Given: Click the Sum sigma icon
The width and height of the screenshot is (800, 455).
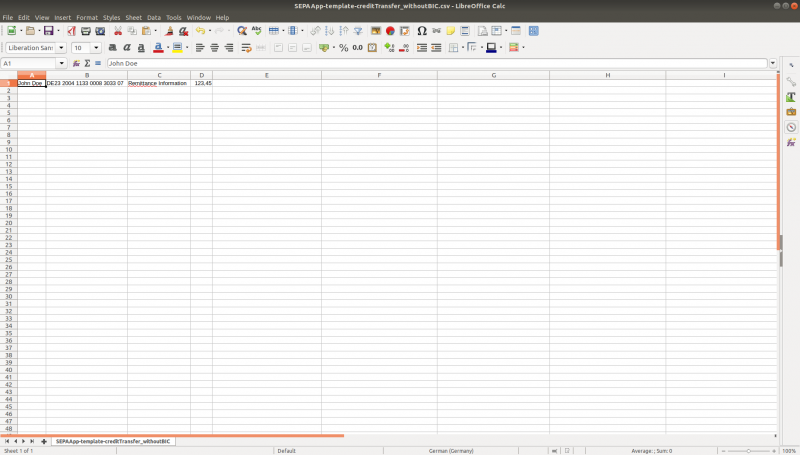Looking at the screenshot, I should pos(87,63).
